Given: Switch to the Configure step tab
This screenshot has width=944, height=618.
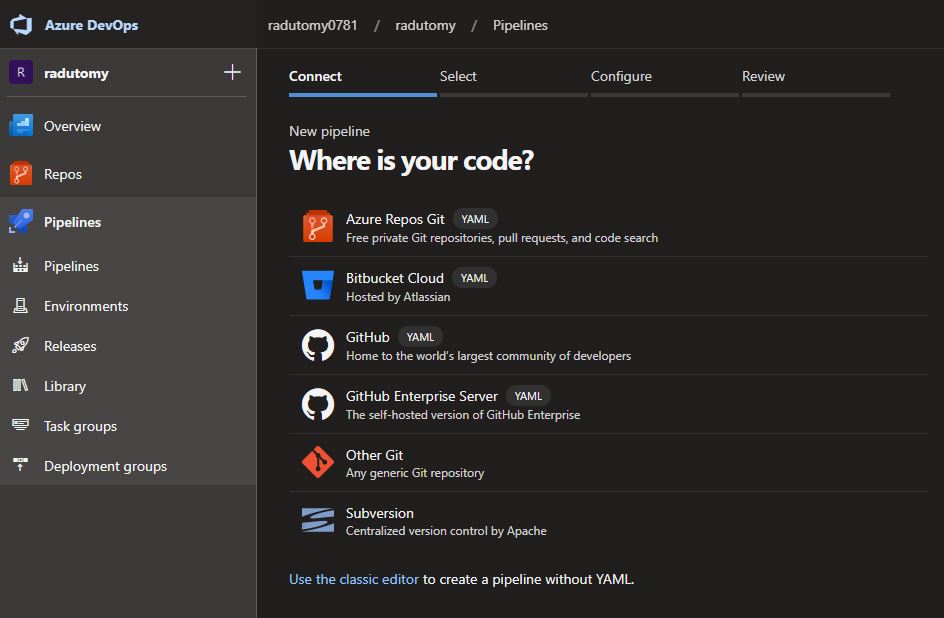Looking at the screenshot, I should point(665,81).
